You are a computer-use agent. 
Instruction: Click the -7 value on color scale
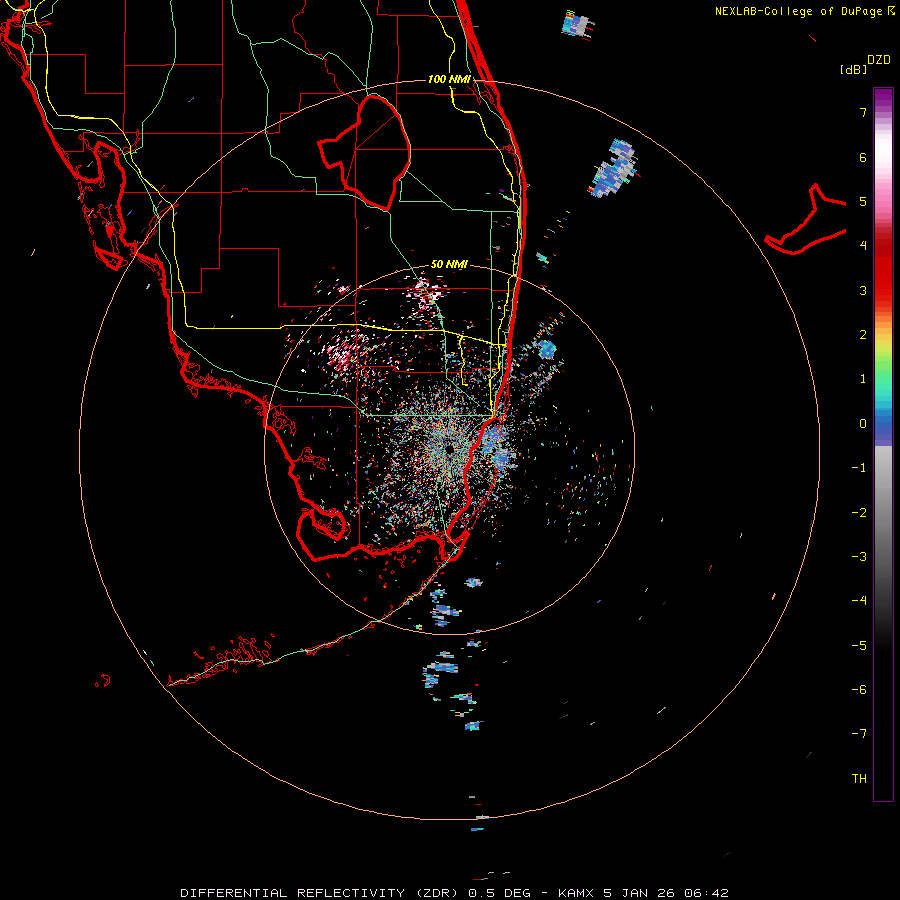[x=859, y=734]
